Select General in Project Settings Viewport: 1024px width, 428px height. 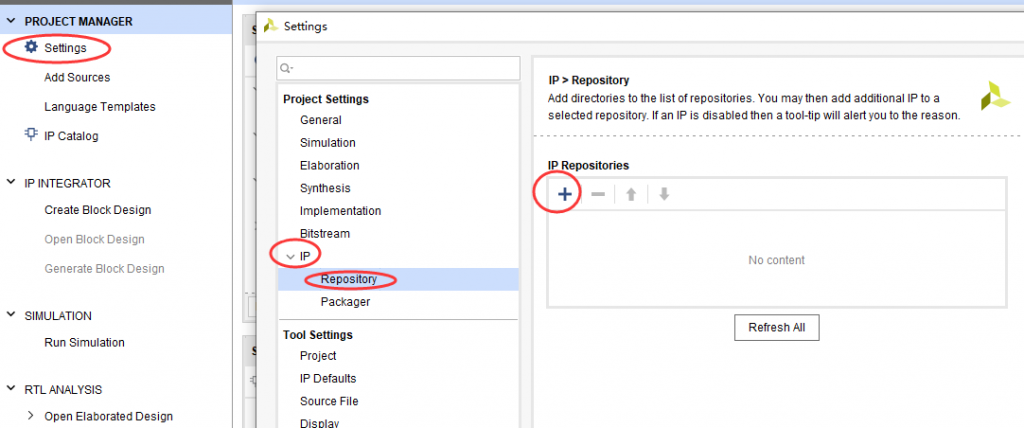tap(321, 120)
